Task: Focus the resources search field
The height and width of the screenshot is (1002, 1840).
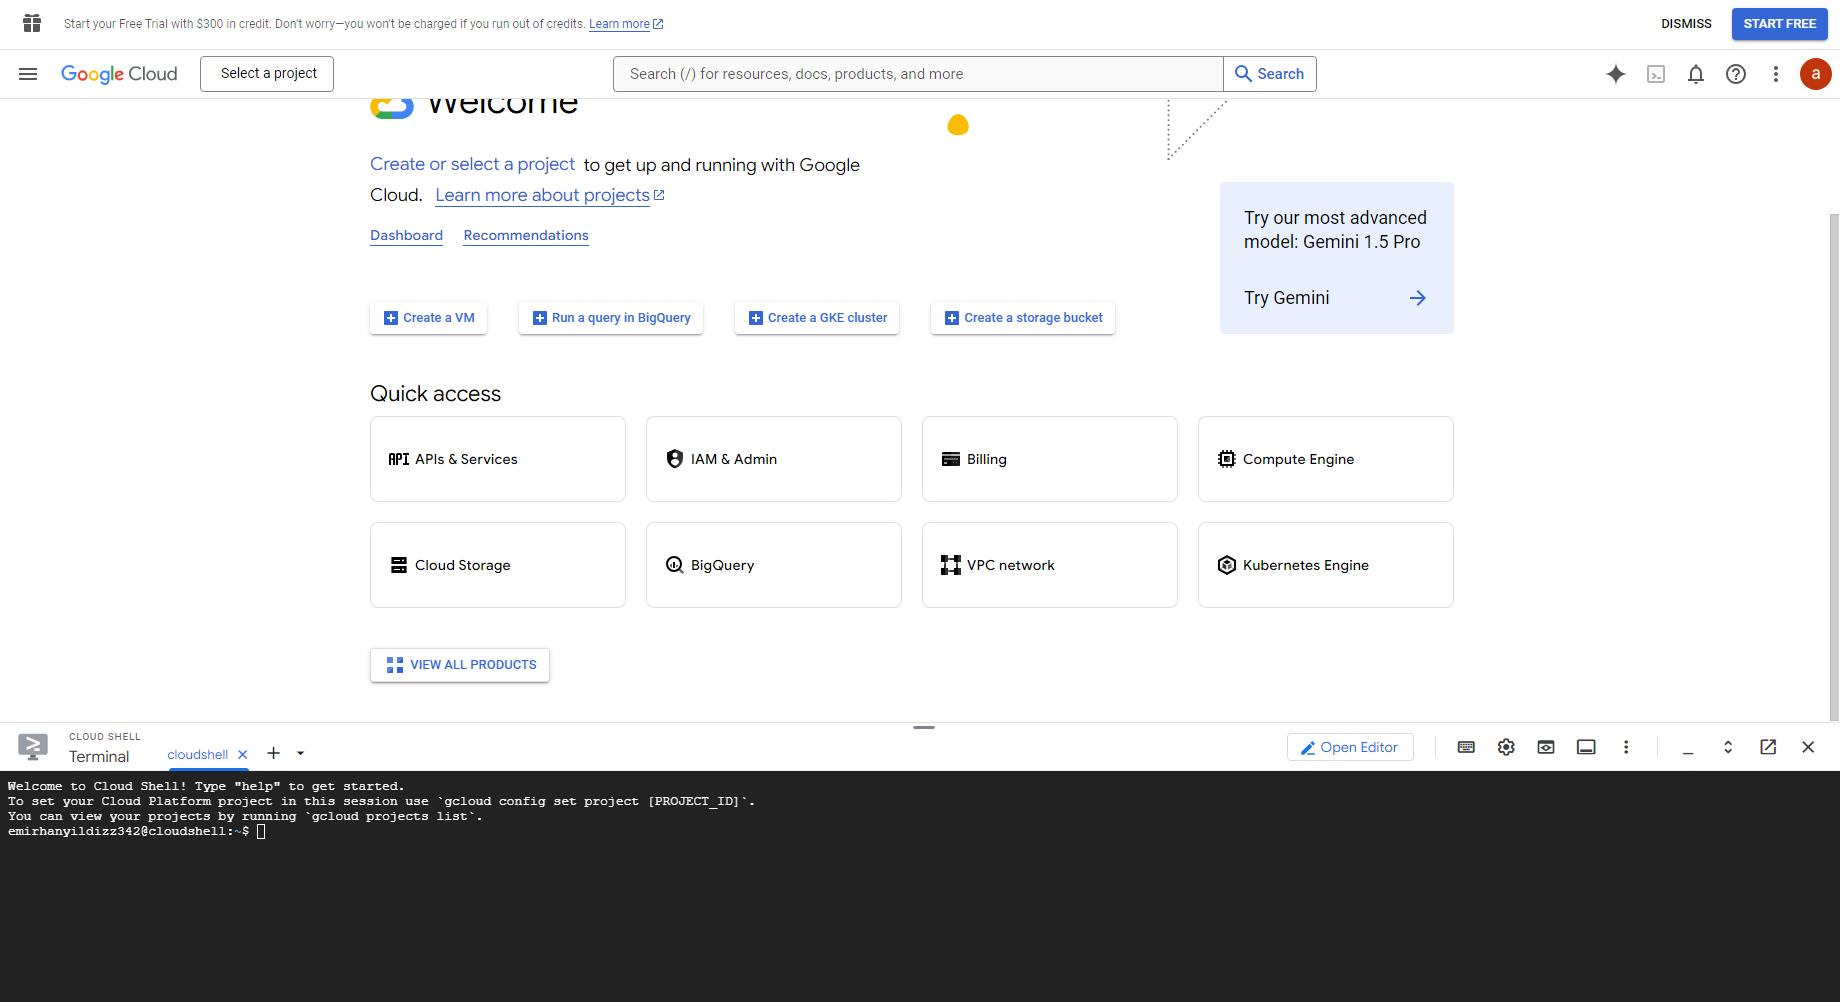Action: tap(918, 74)
